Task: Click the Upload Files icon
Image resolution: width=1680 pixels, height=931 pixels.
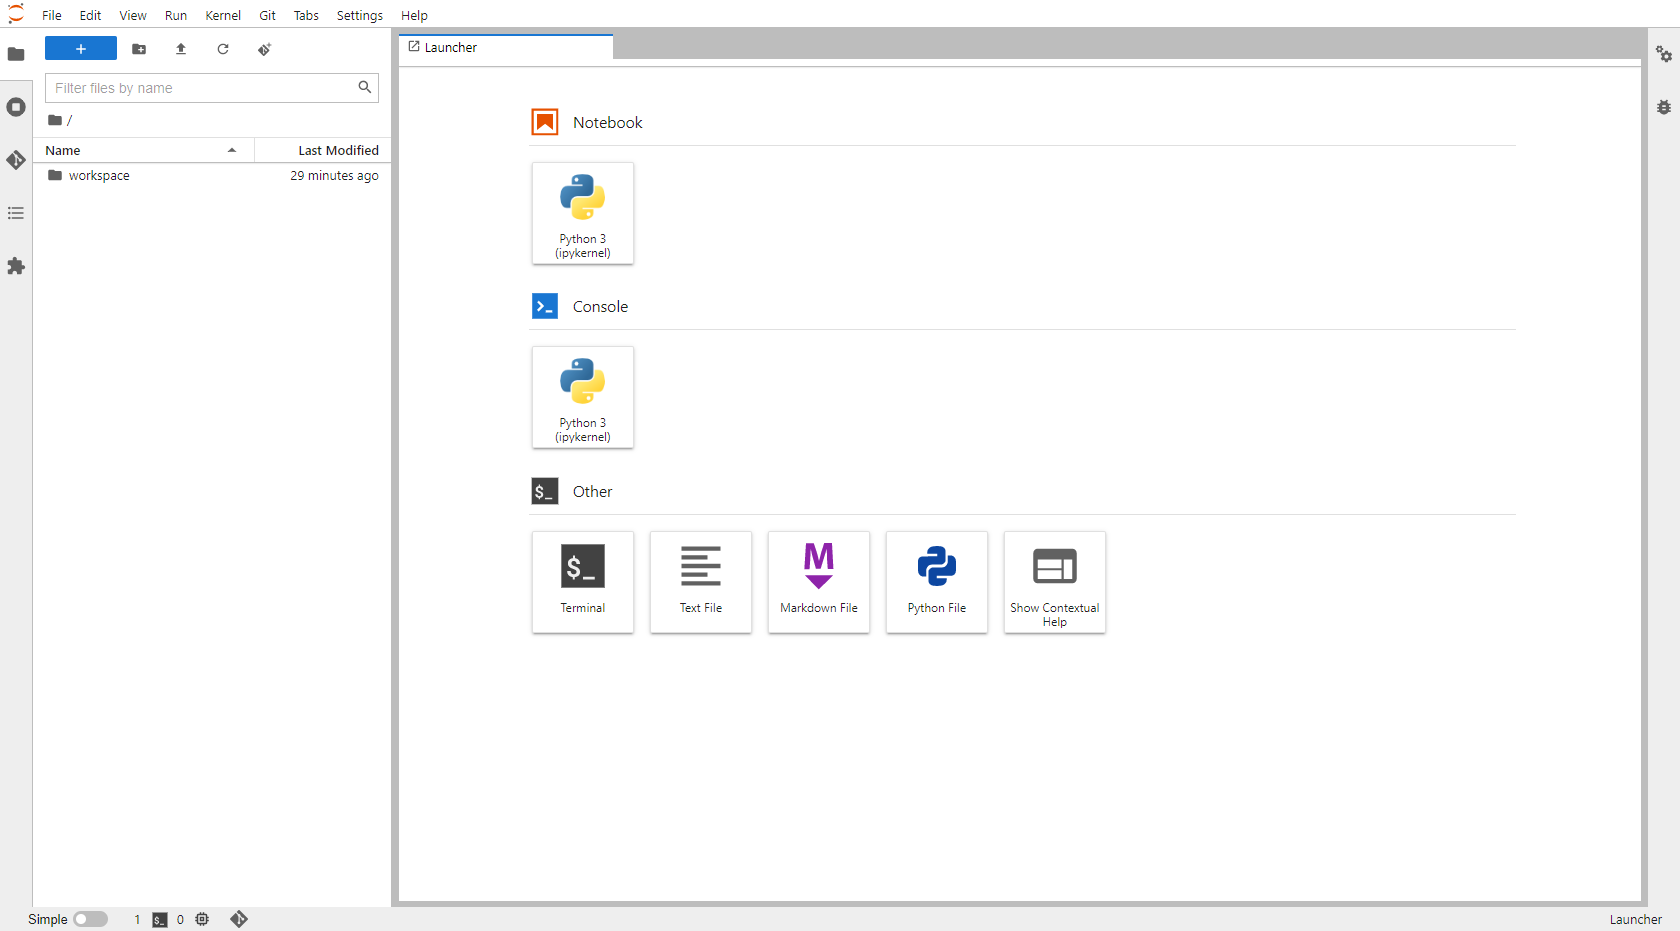Action: tap(181, 49)
